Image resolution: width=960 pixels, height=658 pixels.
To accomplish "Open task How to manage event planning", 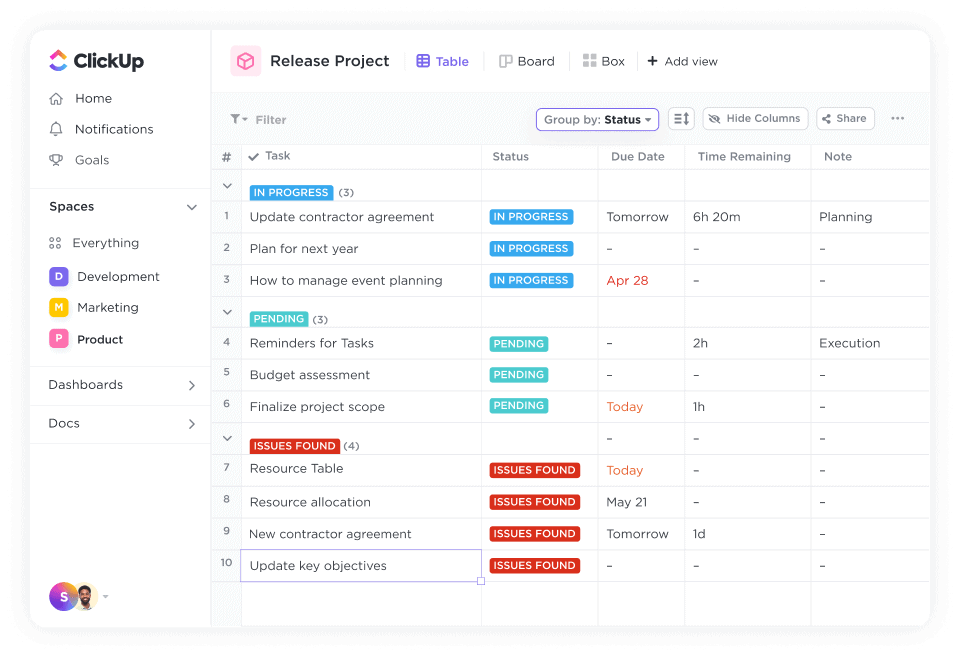I will [346, 280].
